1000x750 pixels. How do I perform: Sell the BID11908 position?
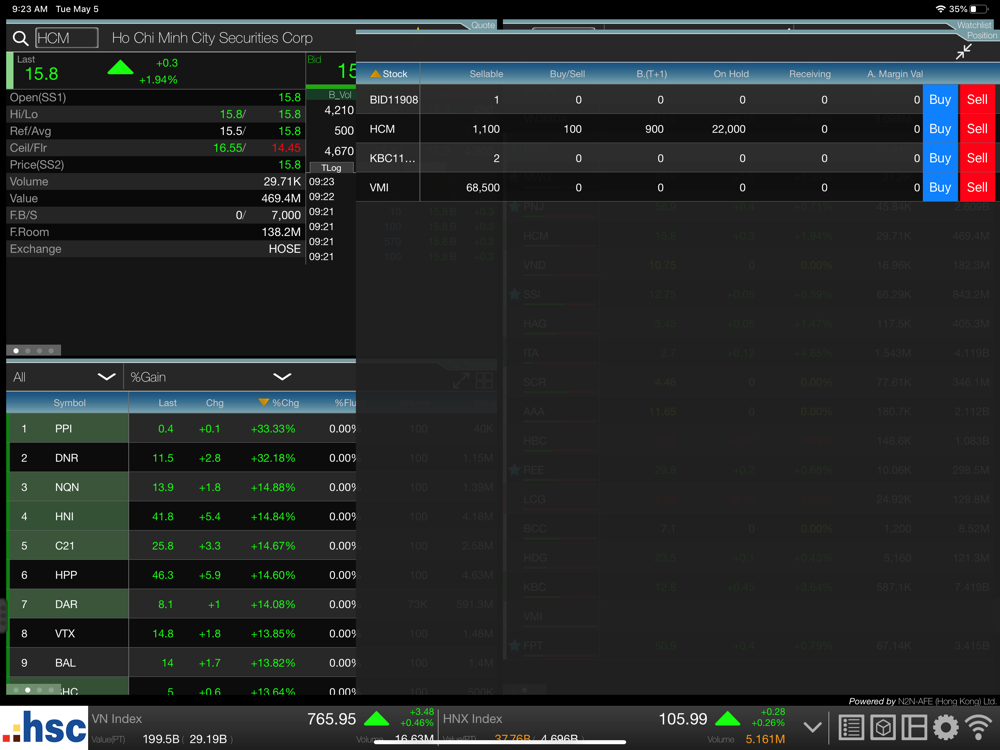coord(977,99)
